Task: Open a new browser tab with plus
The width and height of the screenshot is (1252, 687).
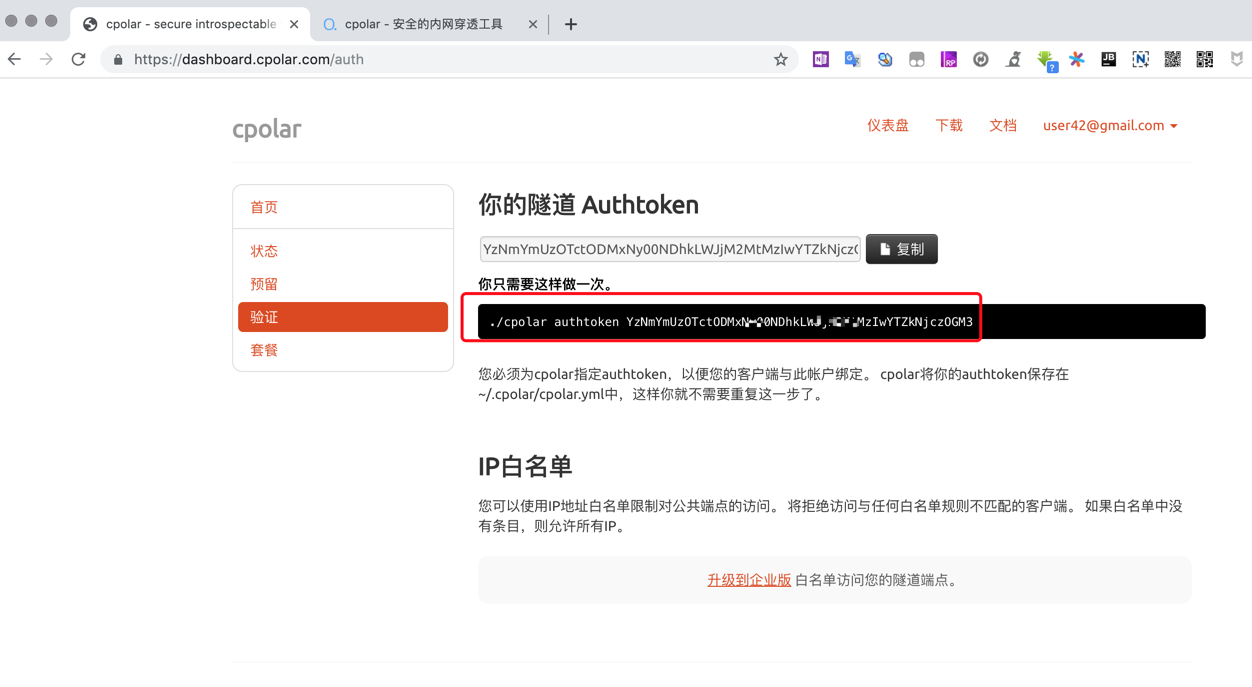Action: pyautogui.click(x=570, y=24)
